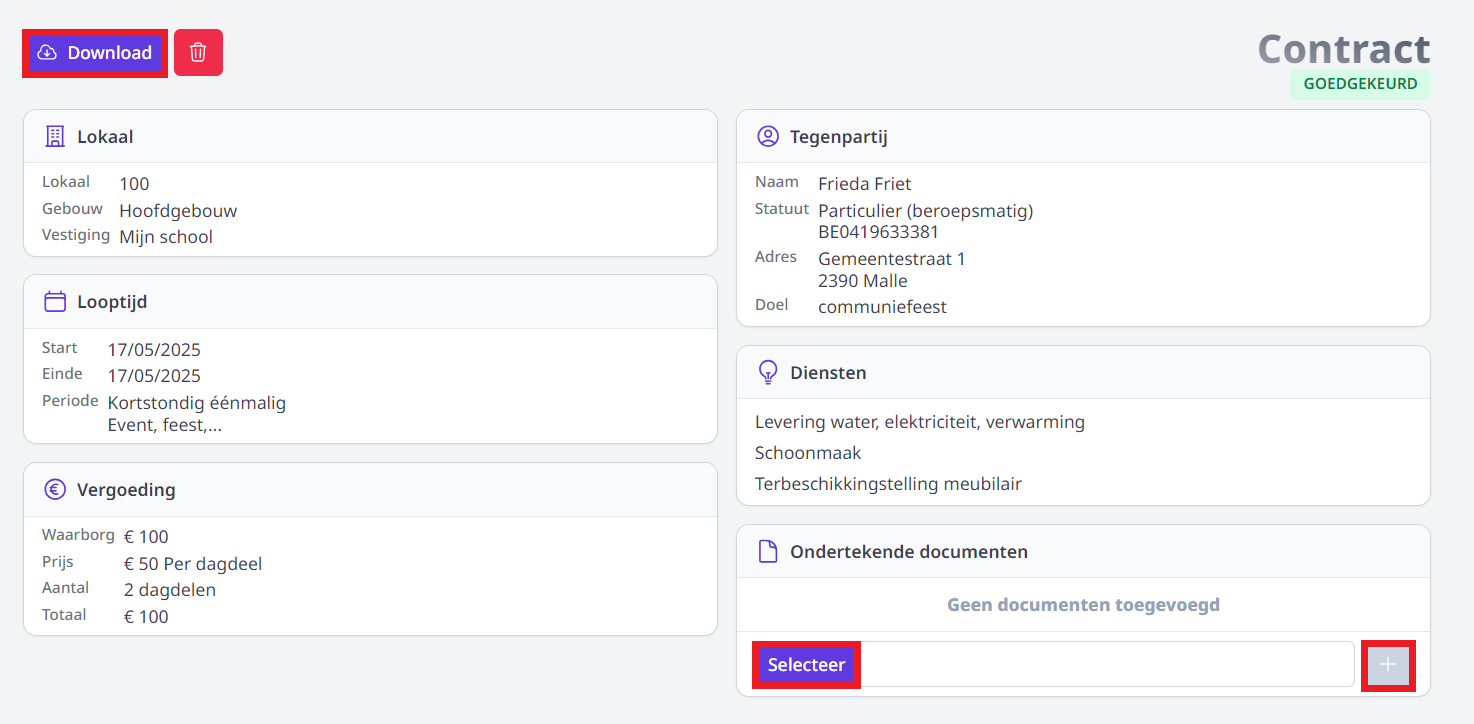Viewport: 1474px width, 724px height.
Task: Click the 'Schoonmaak' service entry
Action: click(x=808, y=453)
